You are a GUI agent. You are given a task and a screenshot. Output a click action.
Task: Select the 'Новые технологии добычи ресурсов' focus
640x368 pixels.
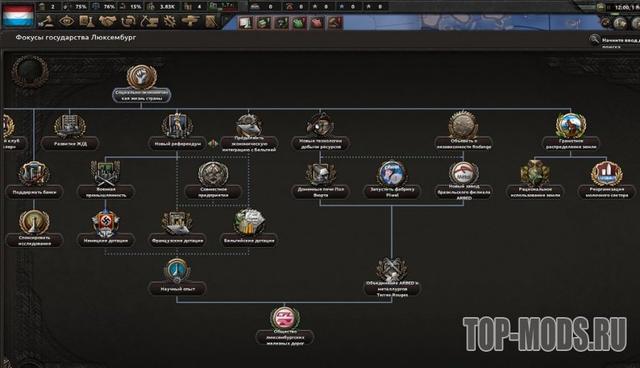(320, 132)
